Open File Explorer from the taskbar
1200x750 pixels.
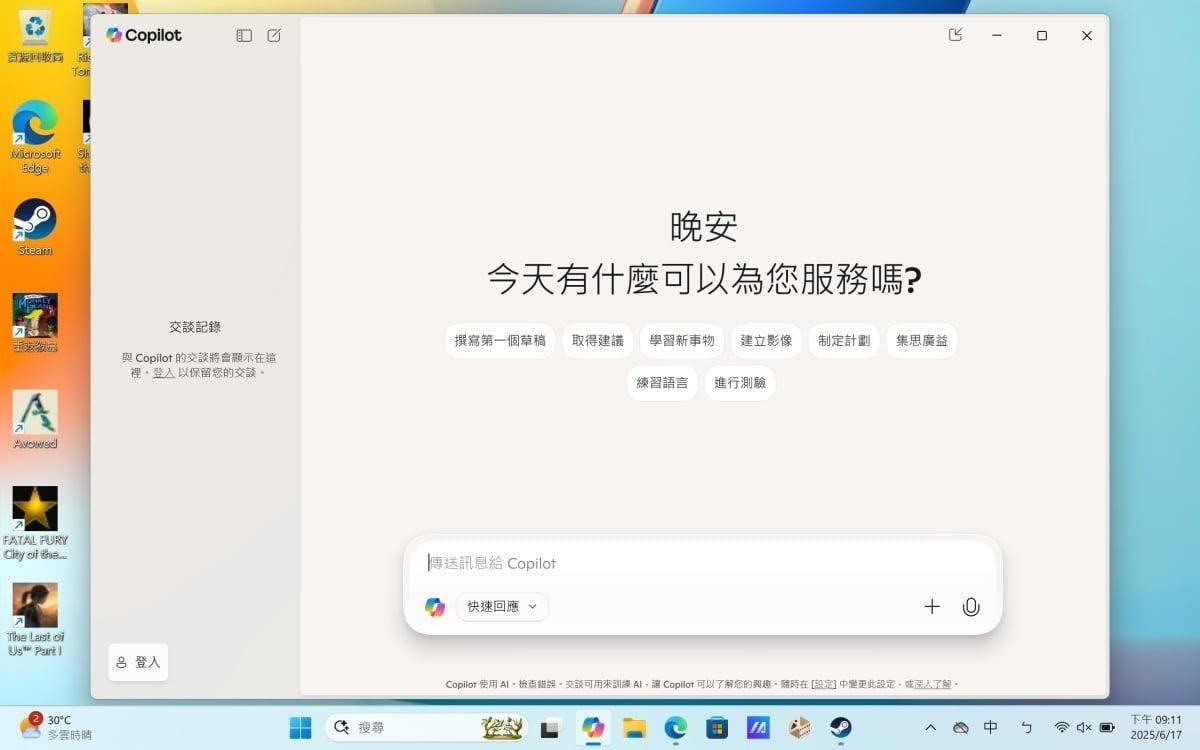coord(634,728)
